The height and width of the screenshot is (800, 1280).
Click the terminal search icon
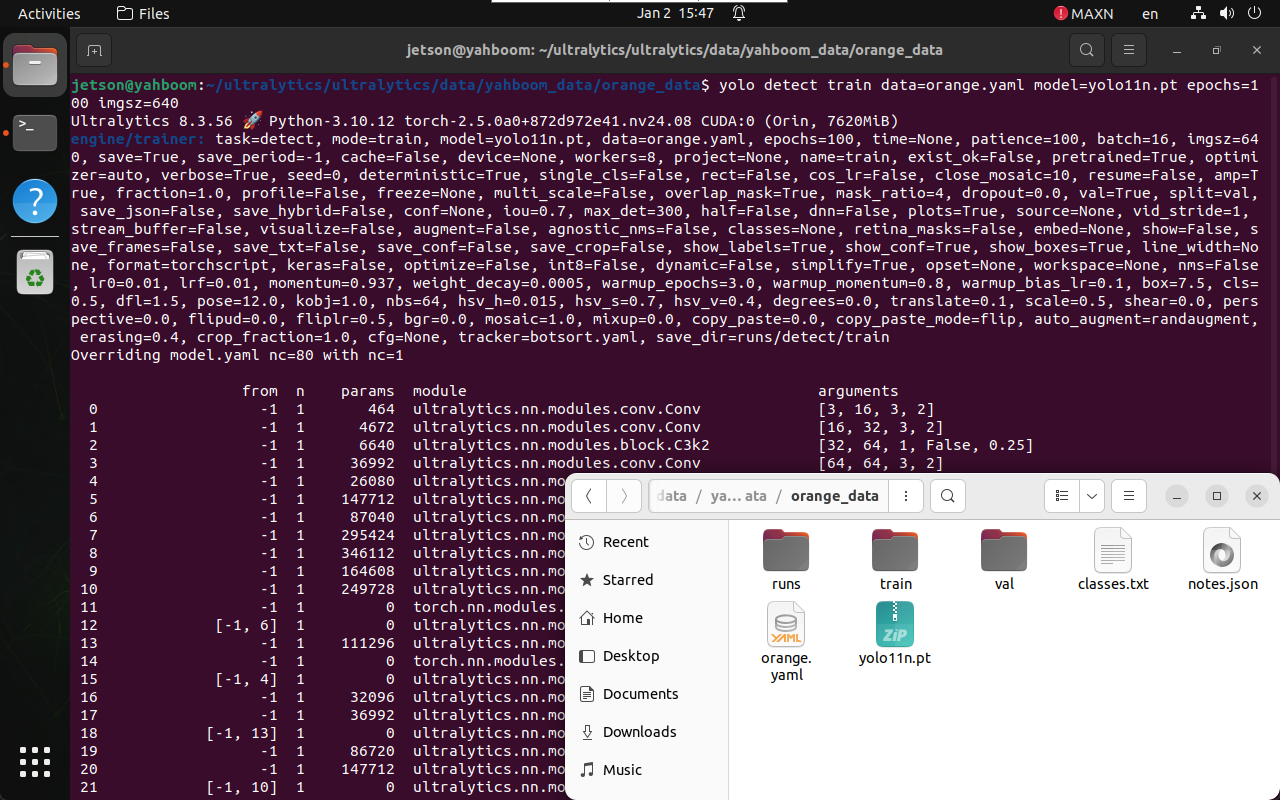[x=1086, y=50]
